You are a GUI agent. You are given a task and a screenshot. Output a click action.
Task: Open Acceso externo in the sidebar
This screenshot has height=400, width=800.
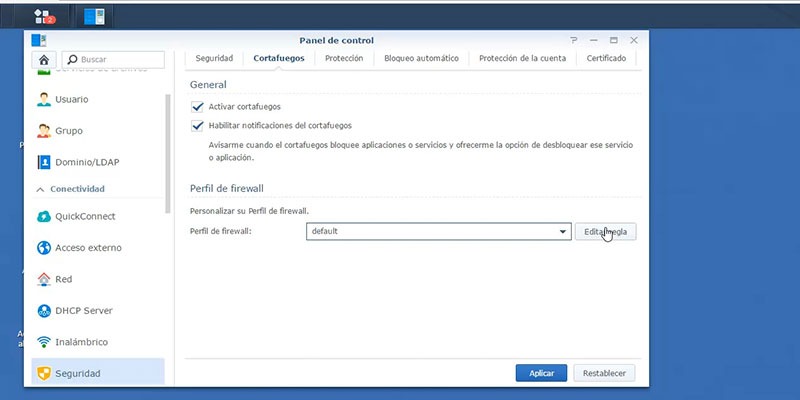coord(98,248)
